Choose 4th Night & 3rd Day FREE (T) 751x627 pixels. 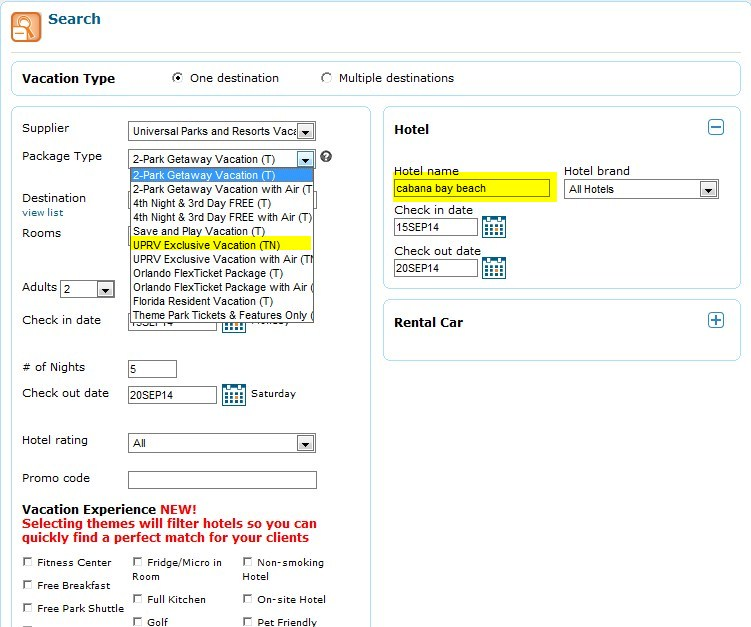point(222,203)
